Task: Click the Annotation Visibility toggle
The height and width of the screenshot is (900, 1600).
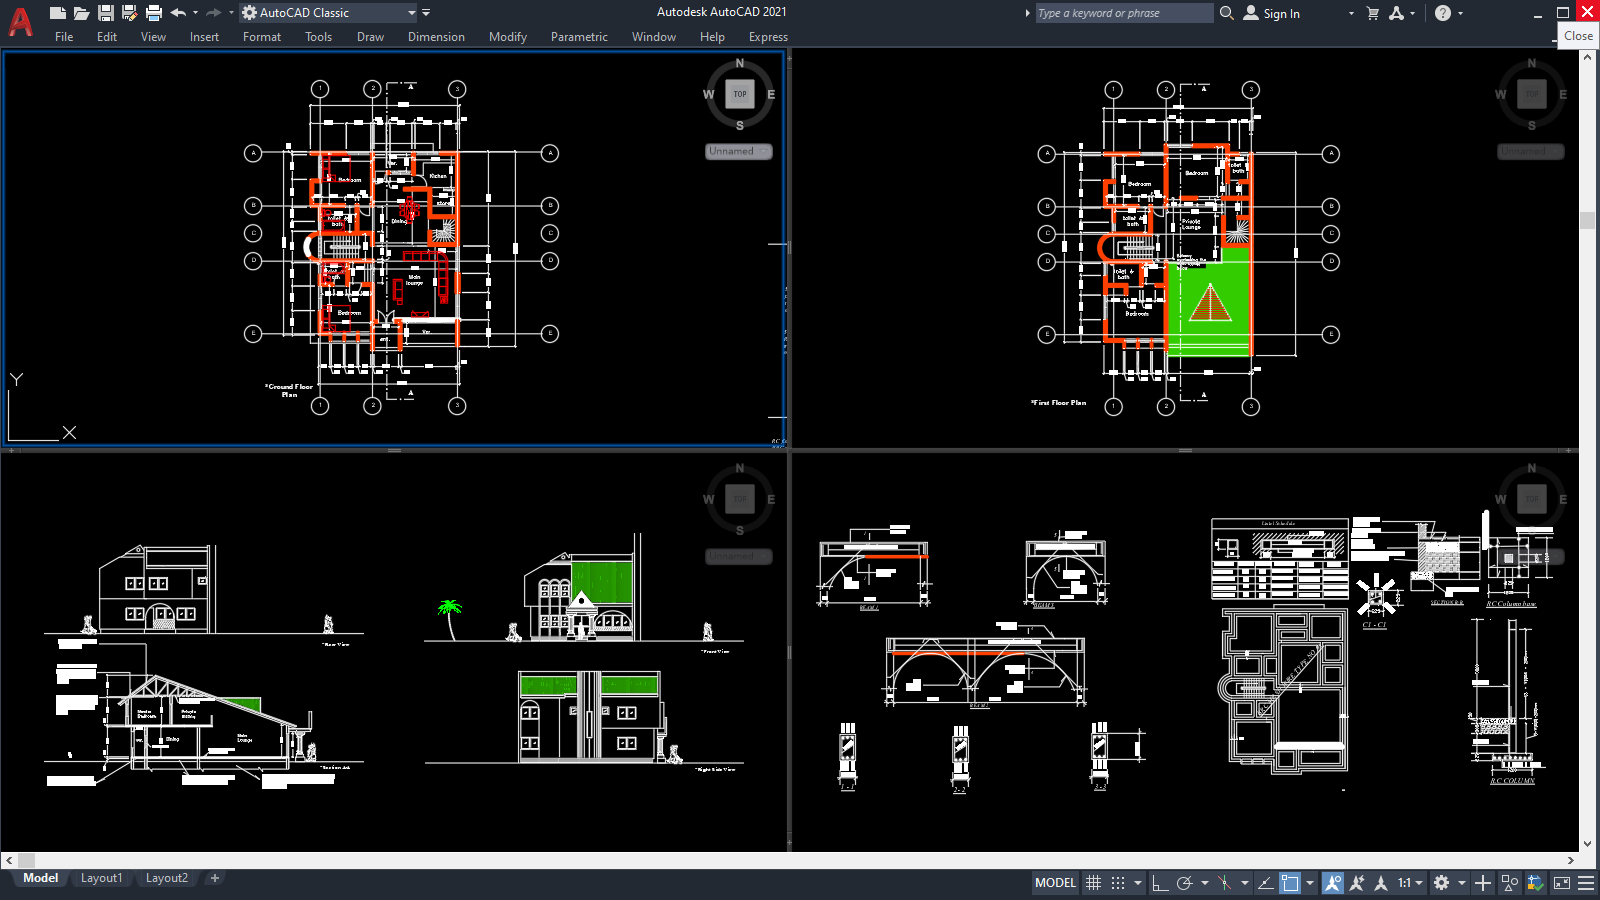Action: tap(1332, 882)
